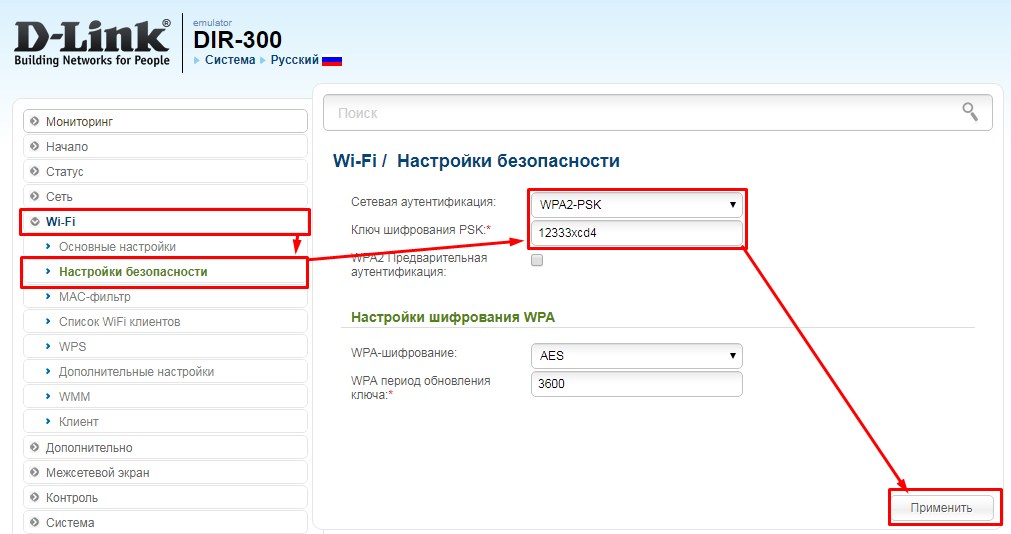The height and width of the screenshot is (534, 1011).
Task: Click the blue triangle before header Система
Action: [x=197, y=61]
